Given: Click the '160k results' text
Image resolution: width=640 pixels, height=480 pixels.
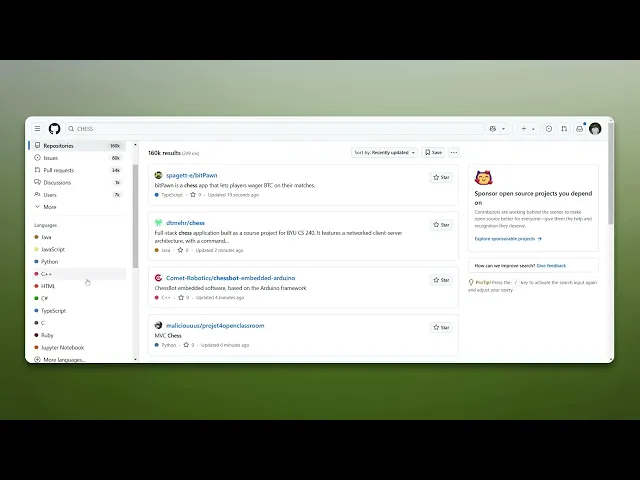Looking at the screenshot, I should (x=164, y=153).
